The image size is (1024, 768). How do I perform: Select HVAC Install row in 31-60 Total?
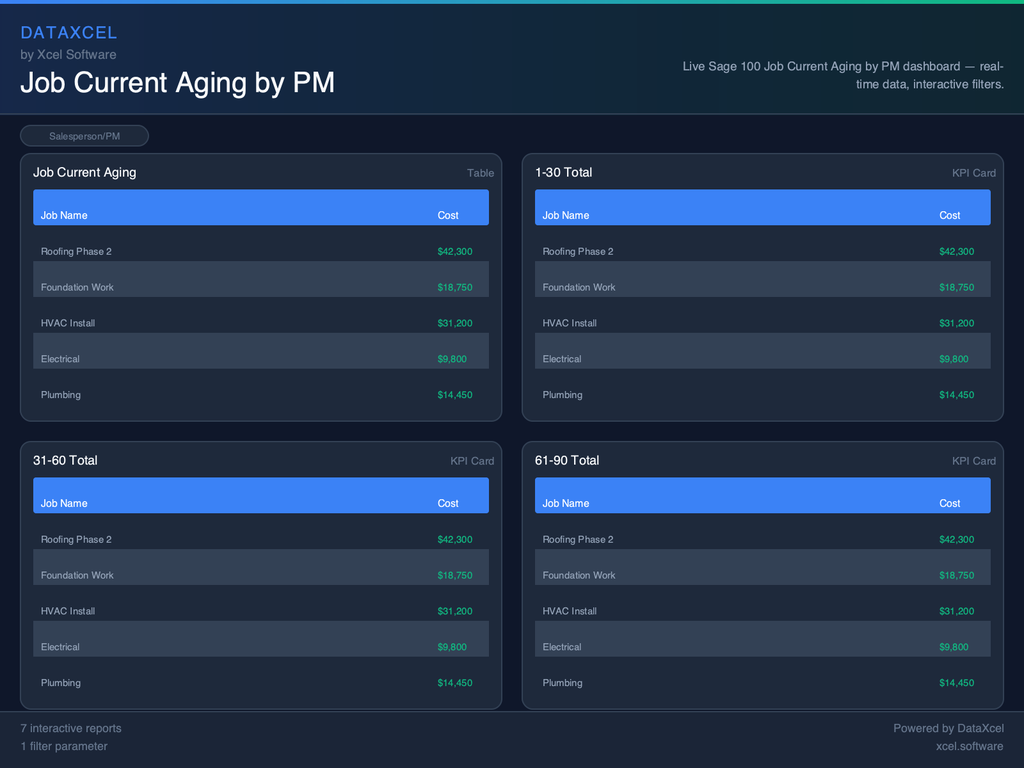click(68, 611)
